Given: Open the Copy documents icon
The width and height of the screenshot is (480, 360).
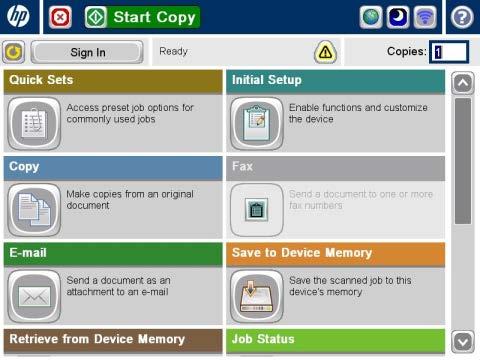Looking at the screenshot, I should (34, 210).
